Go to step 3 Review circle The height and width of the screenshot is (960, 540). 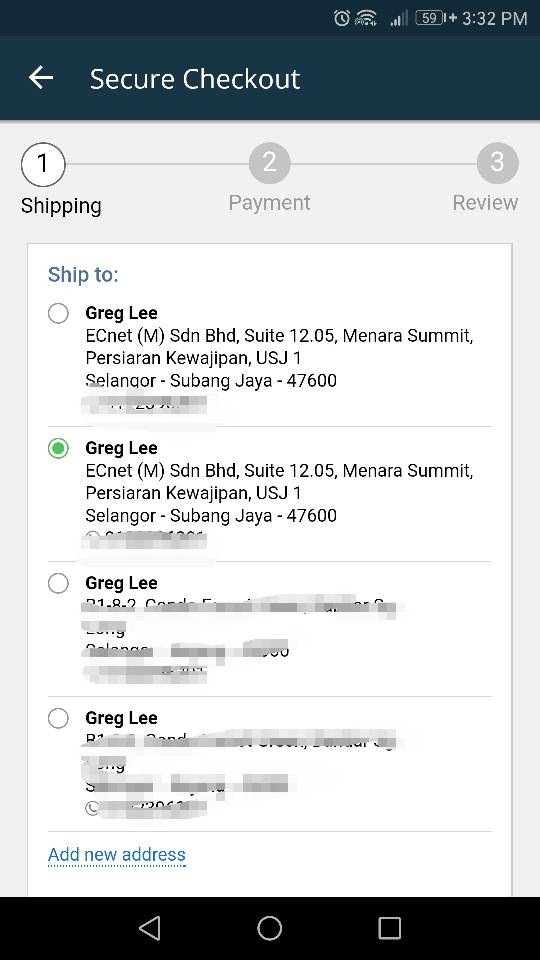[497, 163]
